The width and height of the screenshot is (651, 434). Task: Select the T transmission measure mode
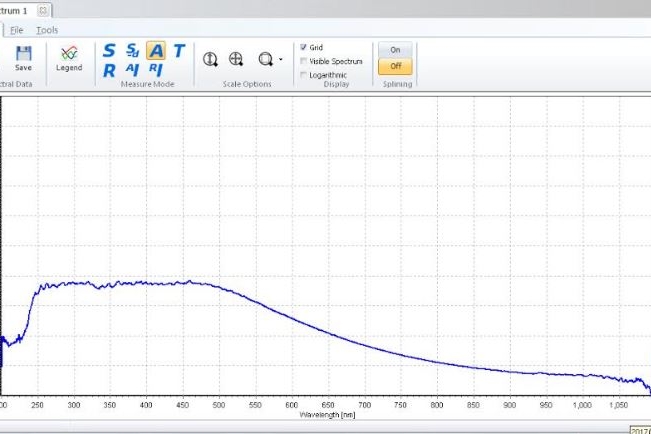(178, 51)
